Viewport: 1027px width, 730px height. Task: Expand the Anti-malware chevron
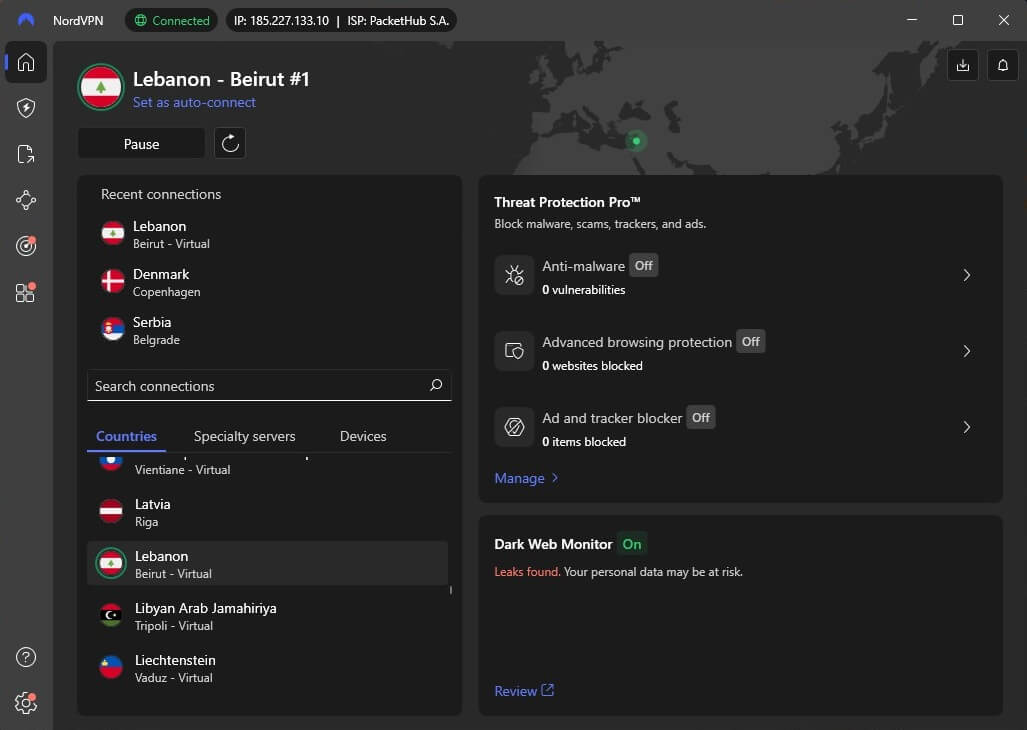966,275
